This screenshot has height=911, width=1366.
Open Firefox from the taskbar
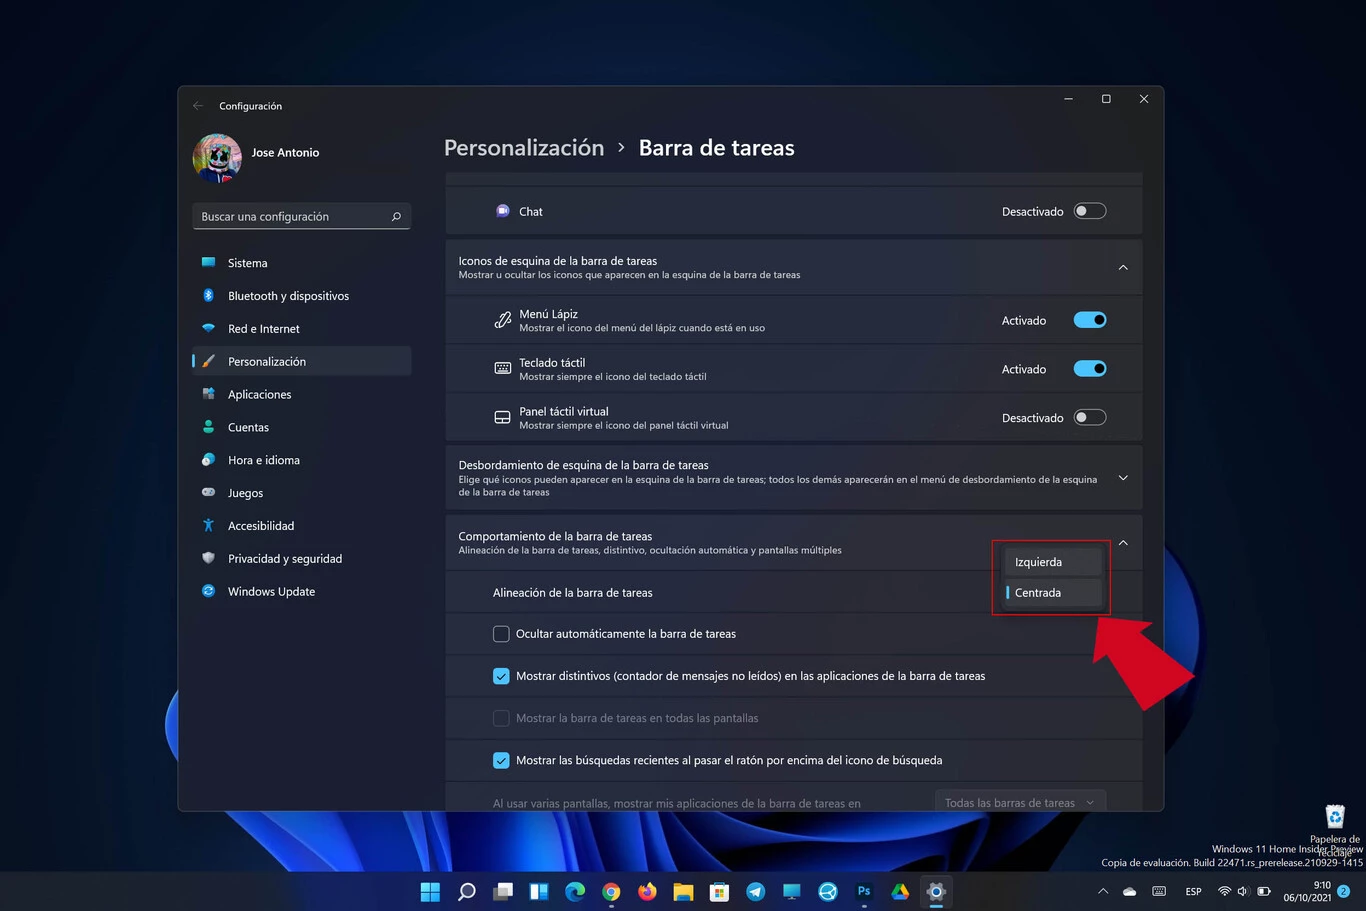pyautogui.click(x=647, y=892)
